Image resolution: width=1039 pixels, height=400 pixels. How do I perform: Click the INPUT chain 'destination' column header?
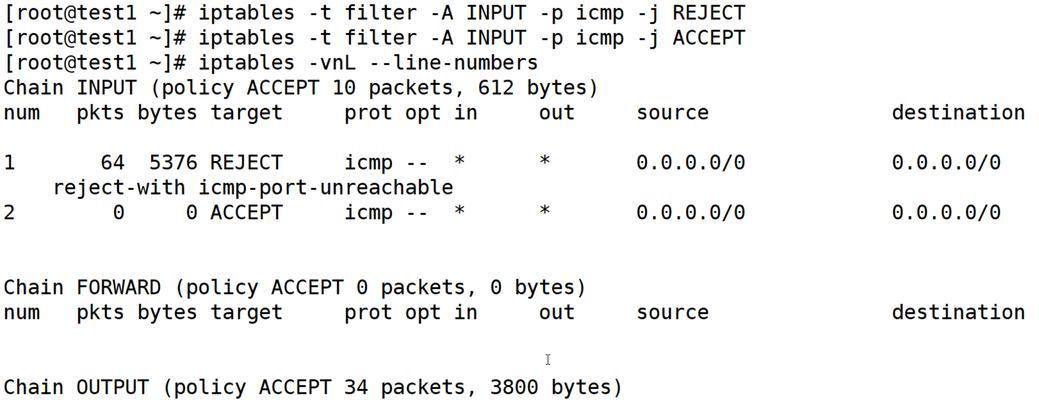[958, 113]
